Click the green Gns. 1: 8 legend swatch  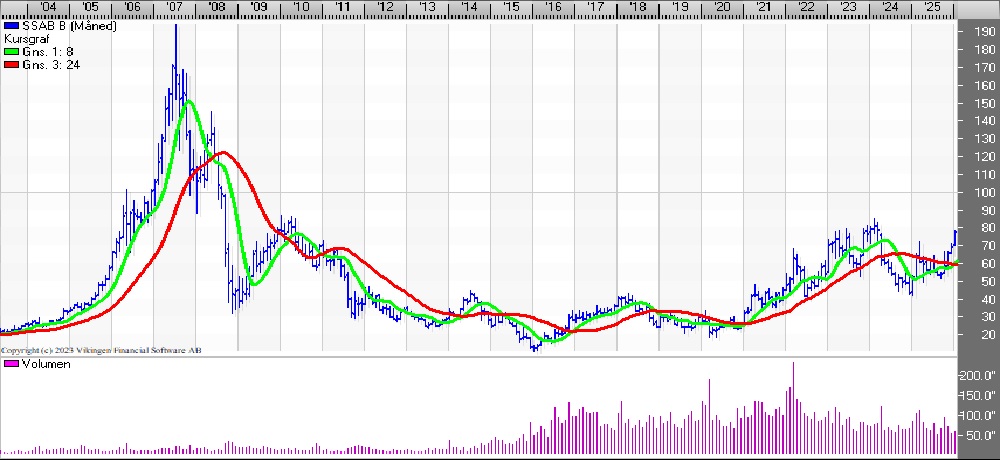(x=10, y=52)
